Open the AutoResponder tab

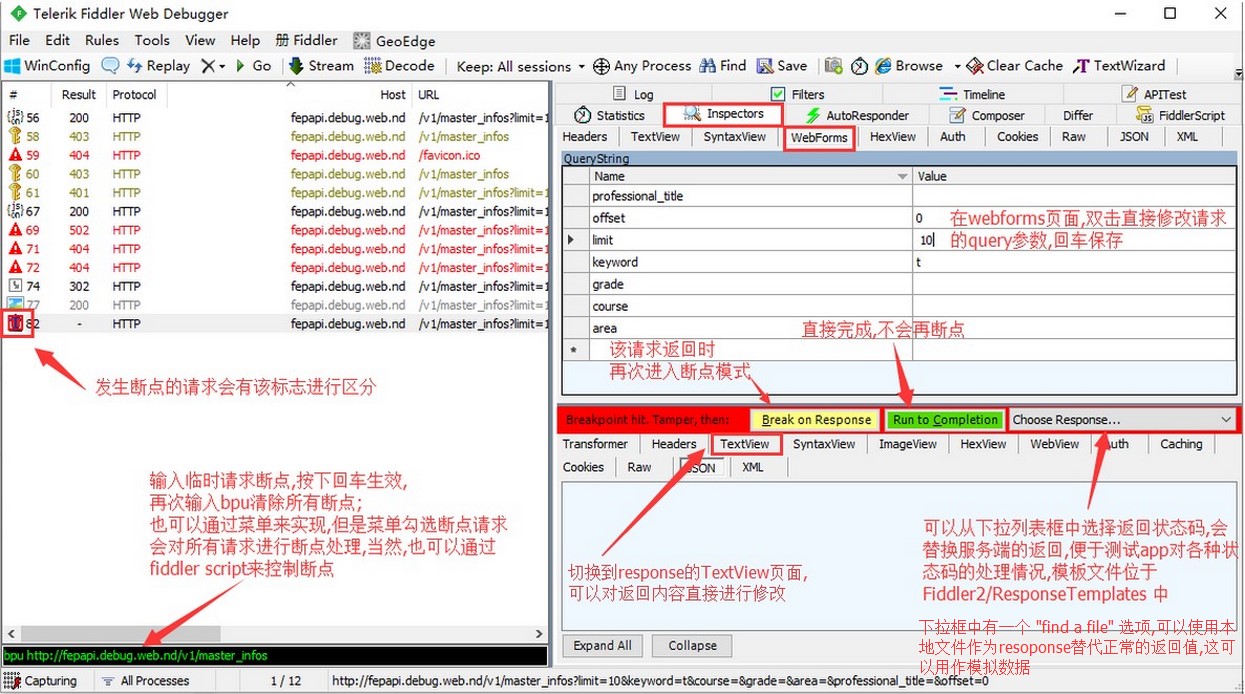(857, 115)
